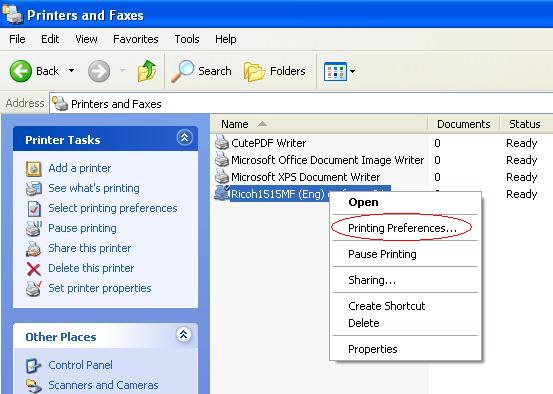Choose Properties in the context menu
This screenshot has width=553, height=394.
(406, 349)
